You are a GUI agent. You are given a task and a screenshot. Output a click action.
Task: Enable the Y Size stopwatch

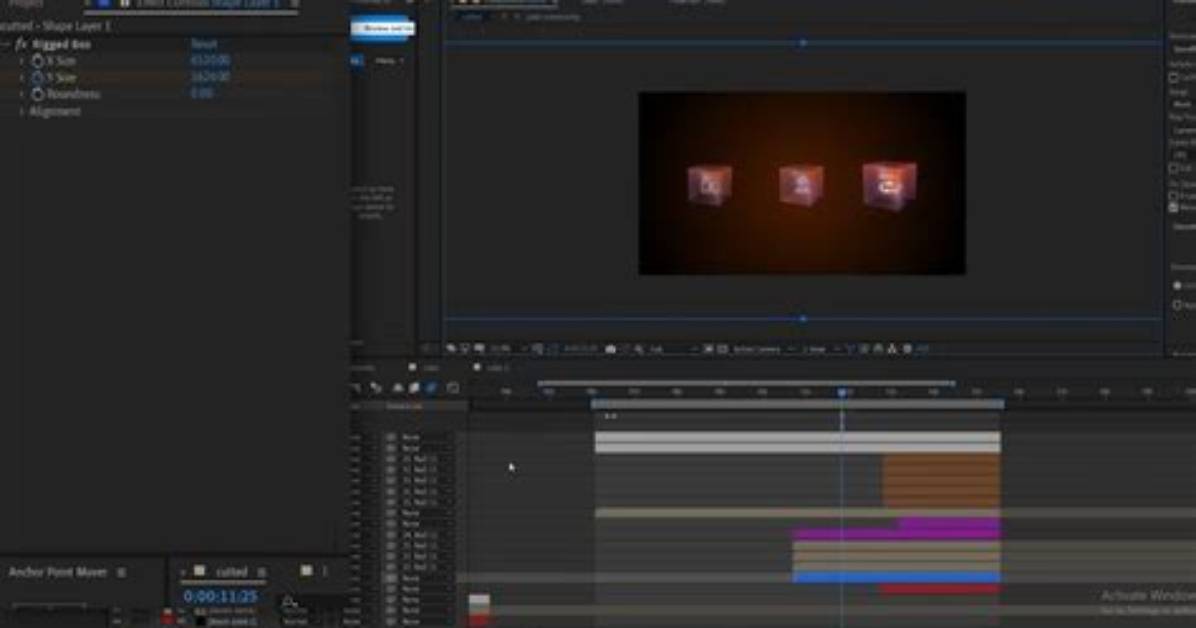click(x=37, y=78)
